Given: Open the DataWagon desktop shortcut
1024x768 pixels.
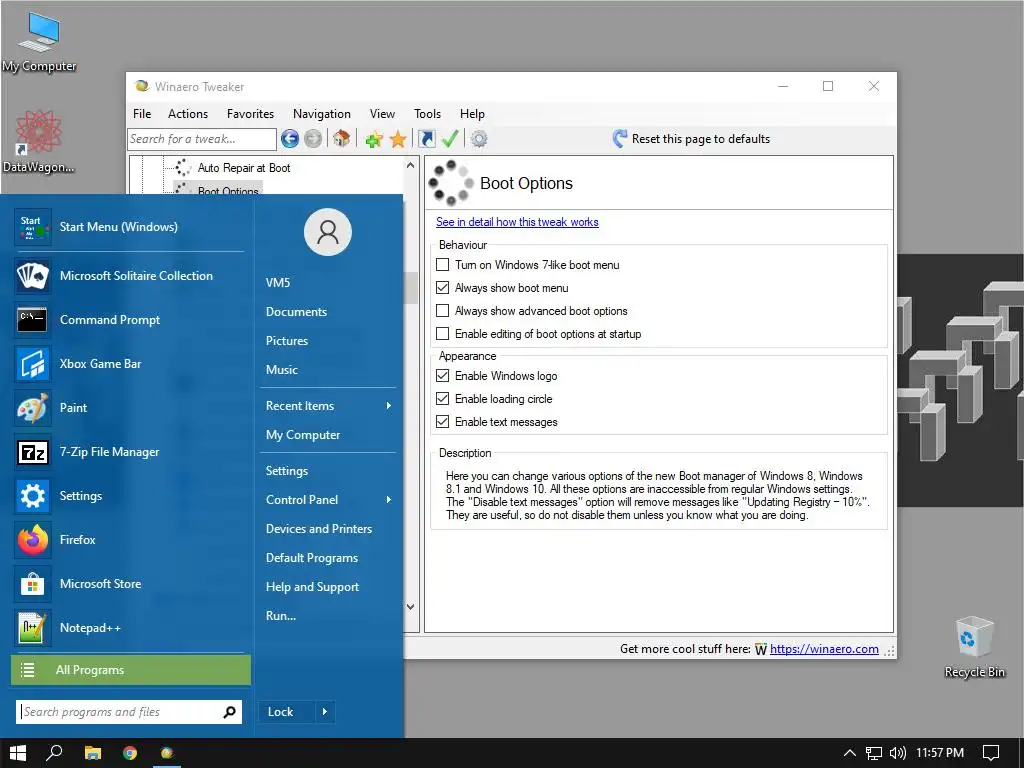Looking at the screenshot, I should tap(38, 142).
